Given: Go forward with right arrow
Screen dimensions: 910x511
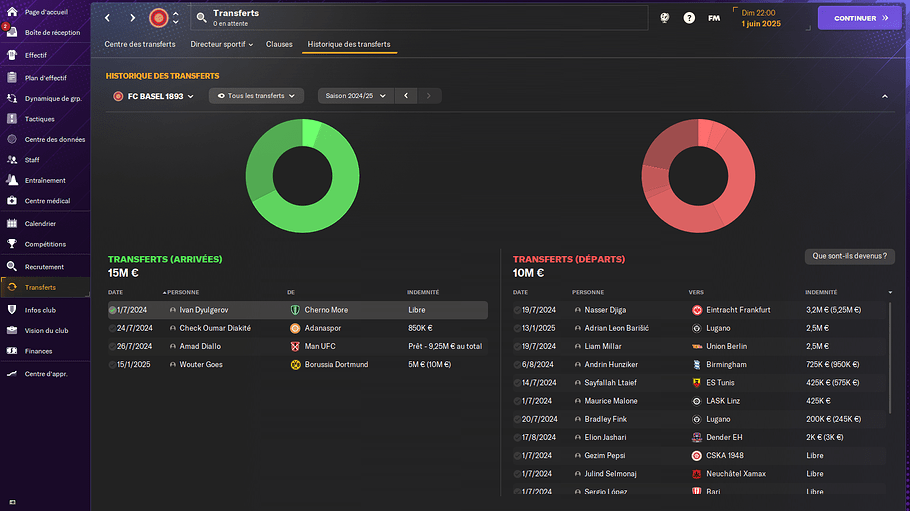Looking at the screenshot, I should click(132, 18).
